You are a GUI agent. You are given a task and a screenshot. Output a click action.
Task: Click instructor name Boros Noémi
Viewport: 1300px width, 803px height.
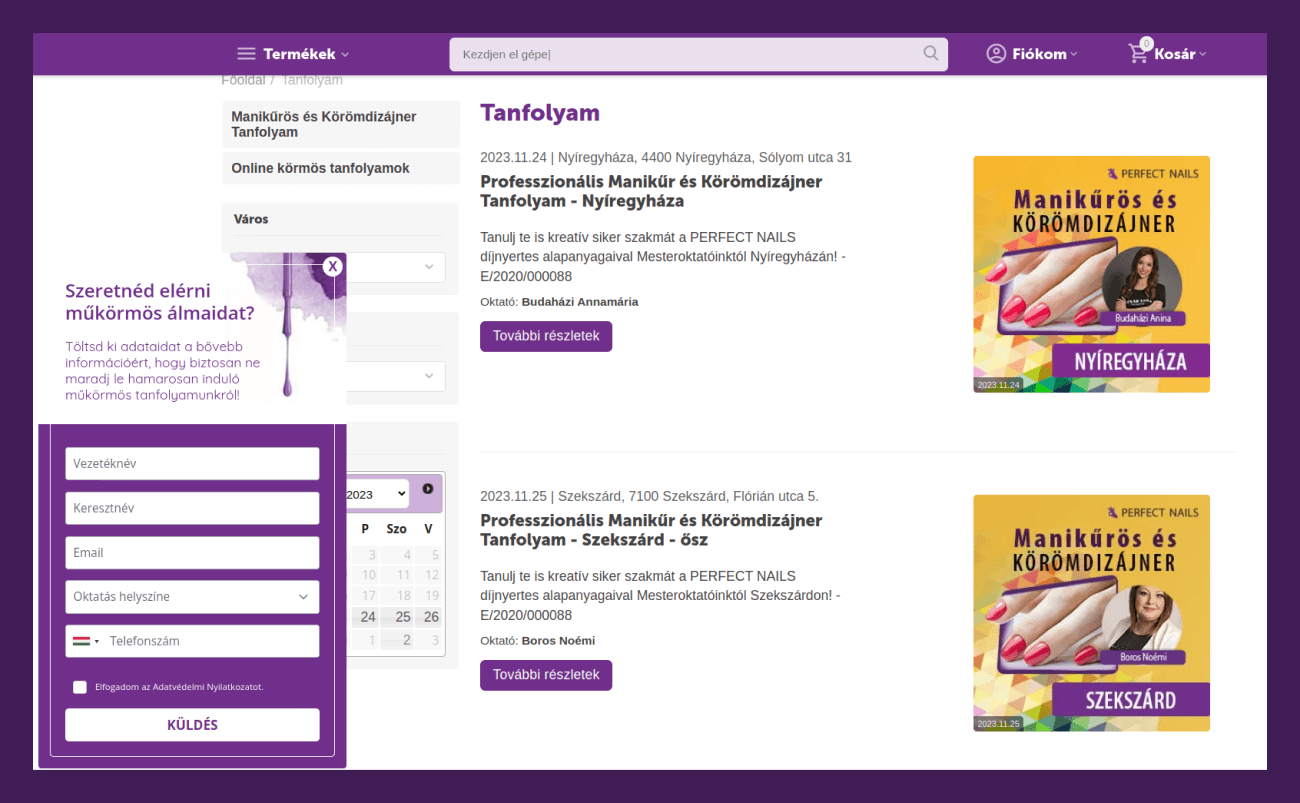[x=558, y=641]
